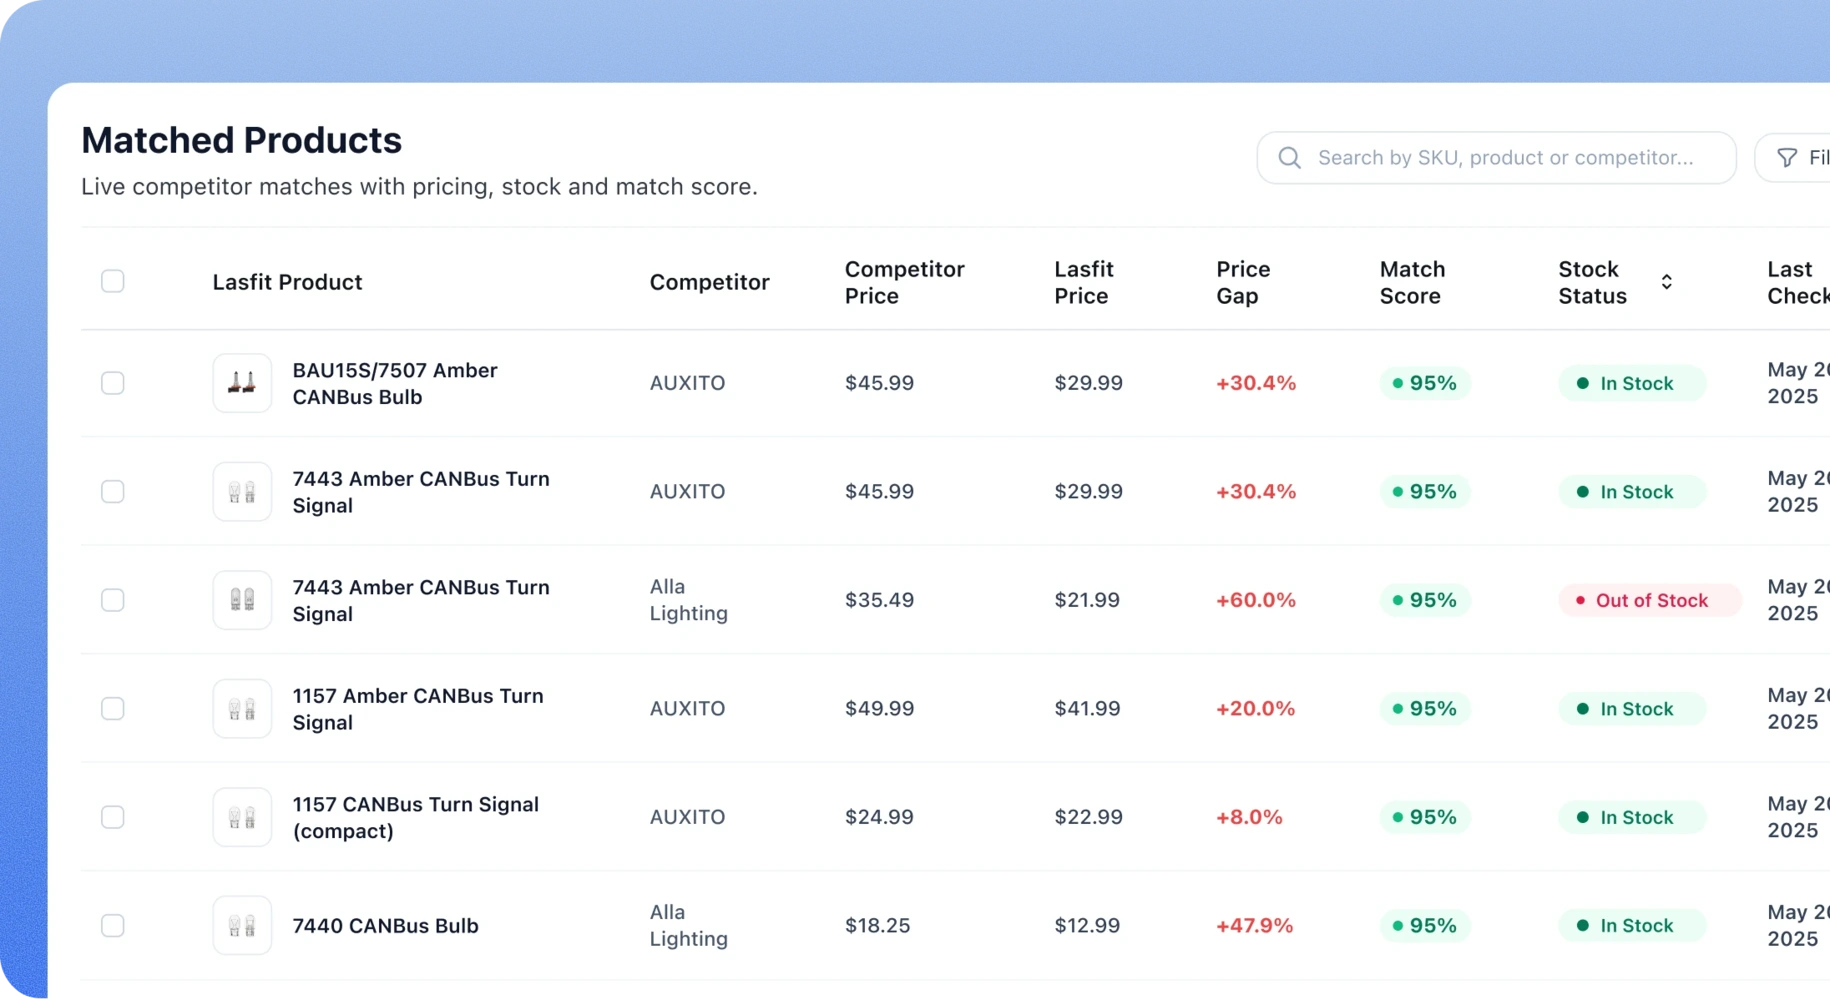This screenshot has width=1830, height=1000.
Task: Click the $12.99 Lasfit price
Action: (1087, 926)
